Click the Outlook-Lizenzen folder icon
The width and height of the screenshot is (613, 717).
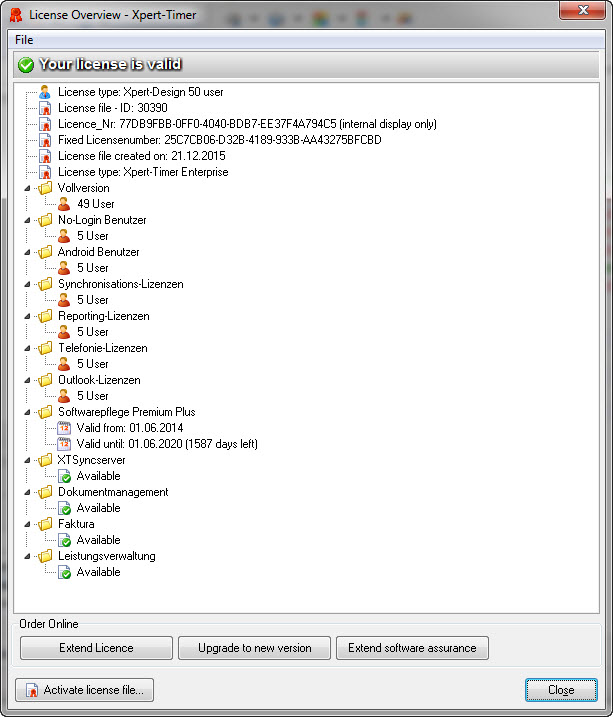tap(45, 380)
